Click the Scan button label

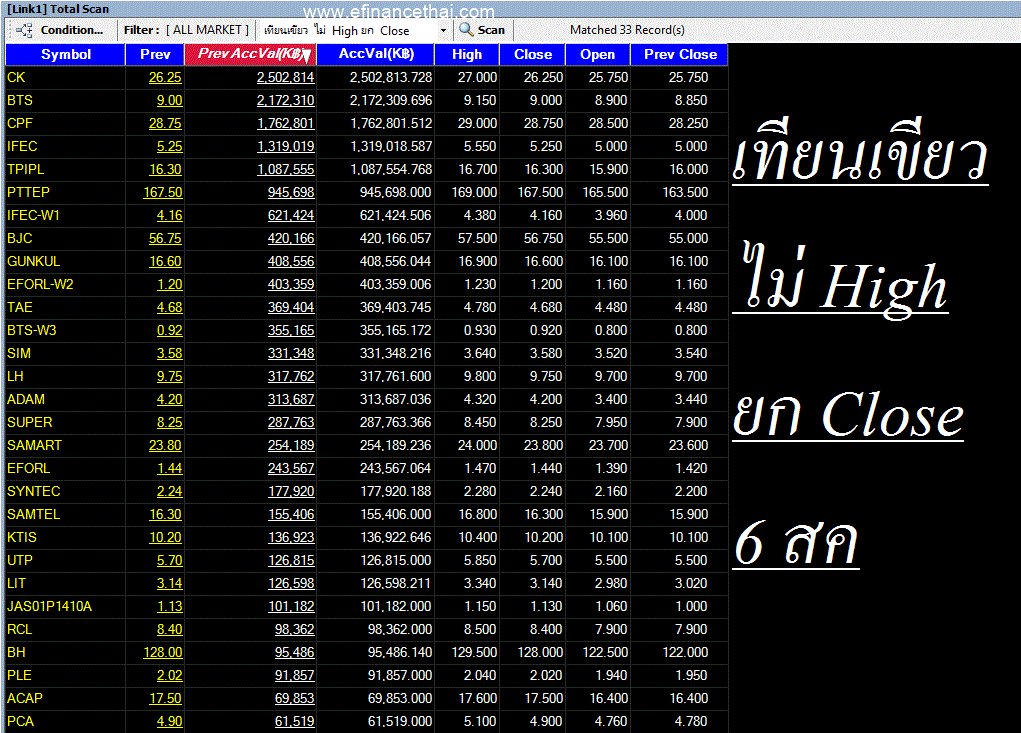click(491, 30)
